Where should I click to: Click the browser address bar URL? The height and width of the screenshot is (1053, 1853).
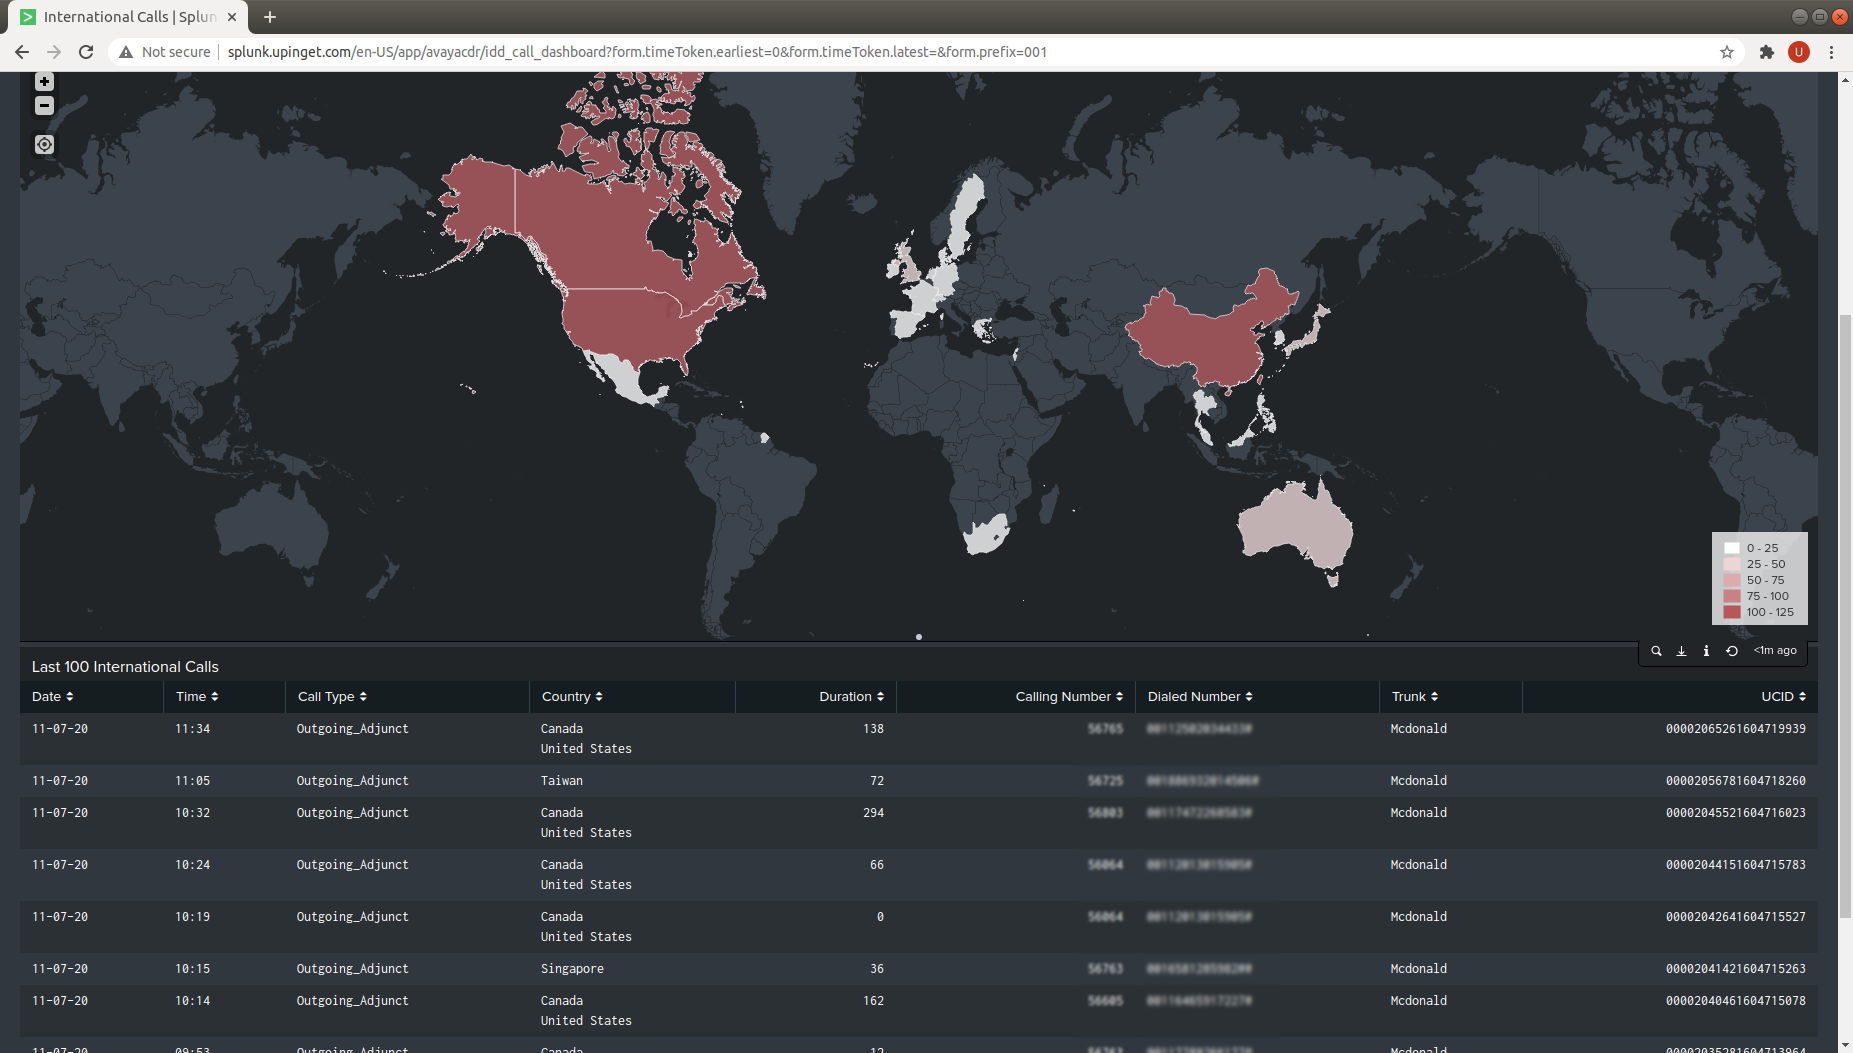(x=636, y=52)
